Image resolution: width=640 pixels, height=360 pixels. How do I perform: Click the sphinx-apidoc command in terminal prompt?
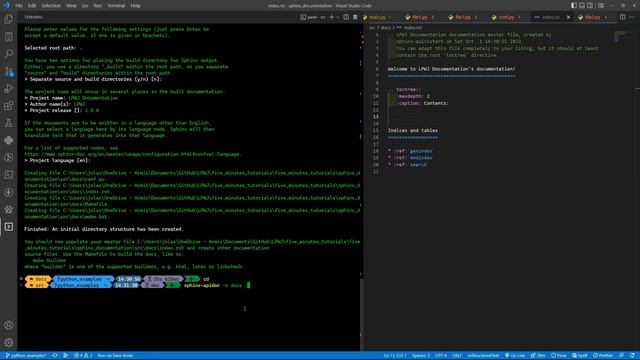(x=213, y=285)
